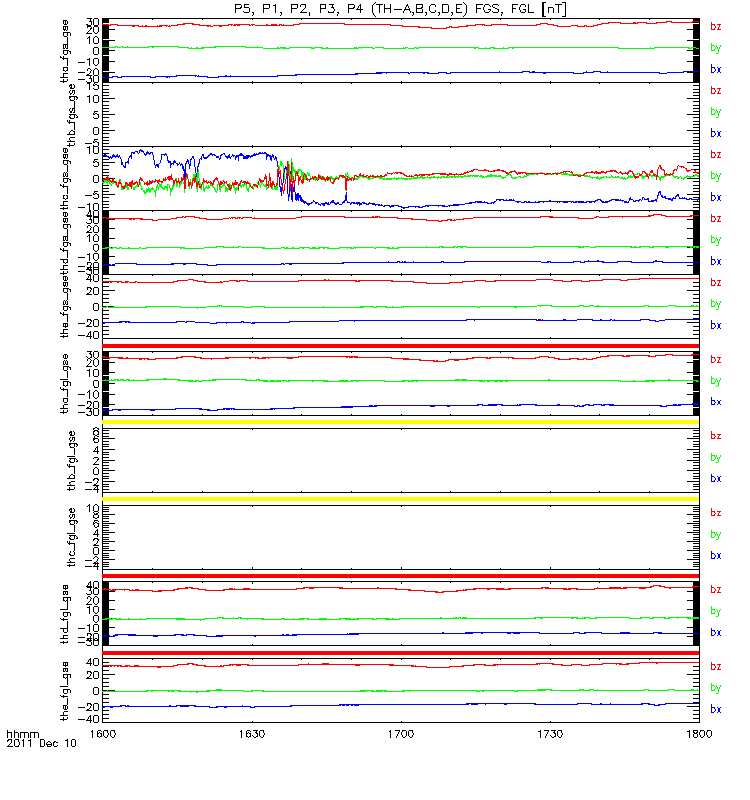Viewport: 750px width, 800px height.
Task: Click the thd_fgs_gse y-axis label
Action: (65, 243)
